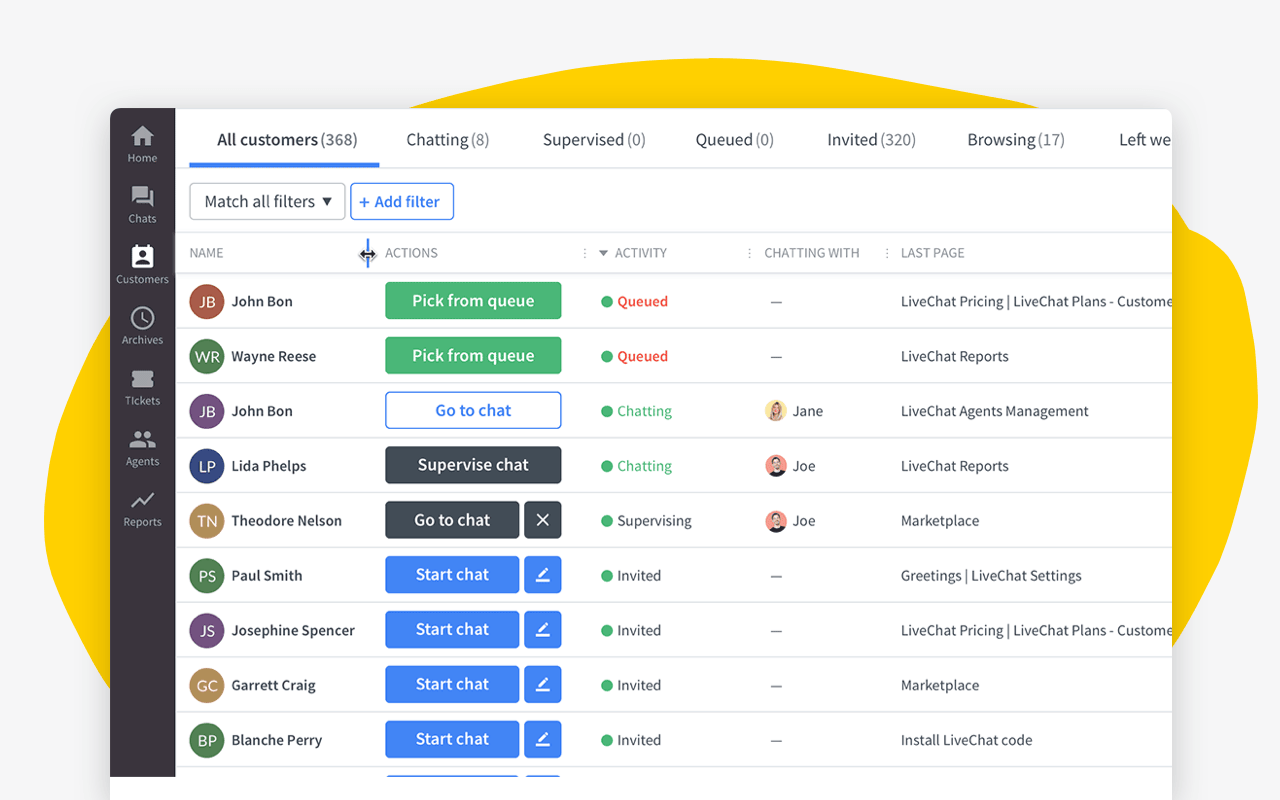Click Blanche Perry's BP avatar
The image size is (1280, 800).
(x=207, y=740)
